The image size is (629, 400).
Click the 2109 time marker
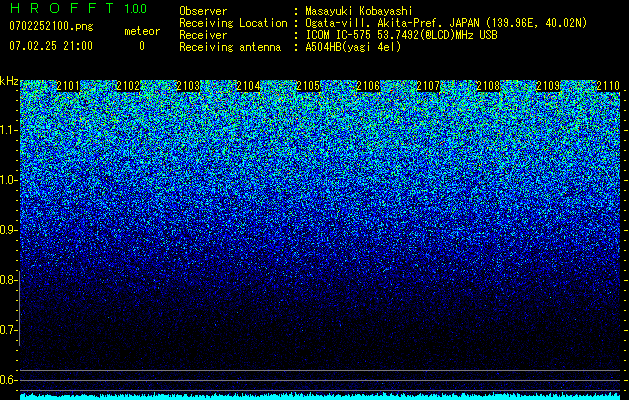click(x=548, y=86)
